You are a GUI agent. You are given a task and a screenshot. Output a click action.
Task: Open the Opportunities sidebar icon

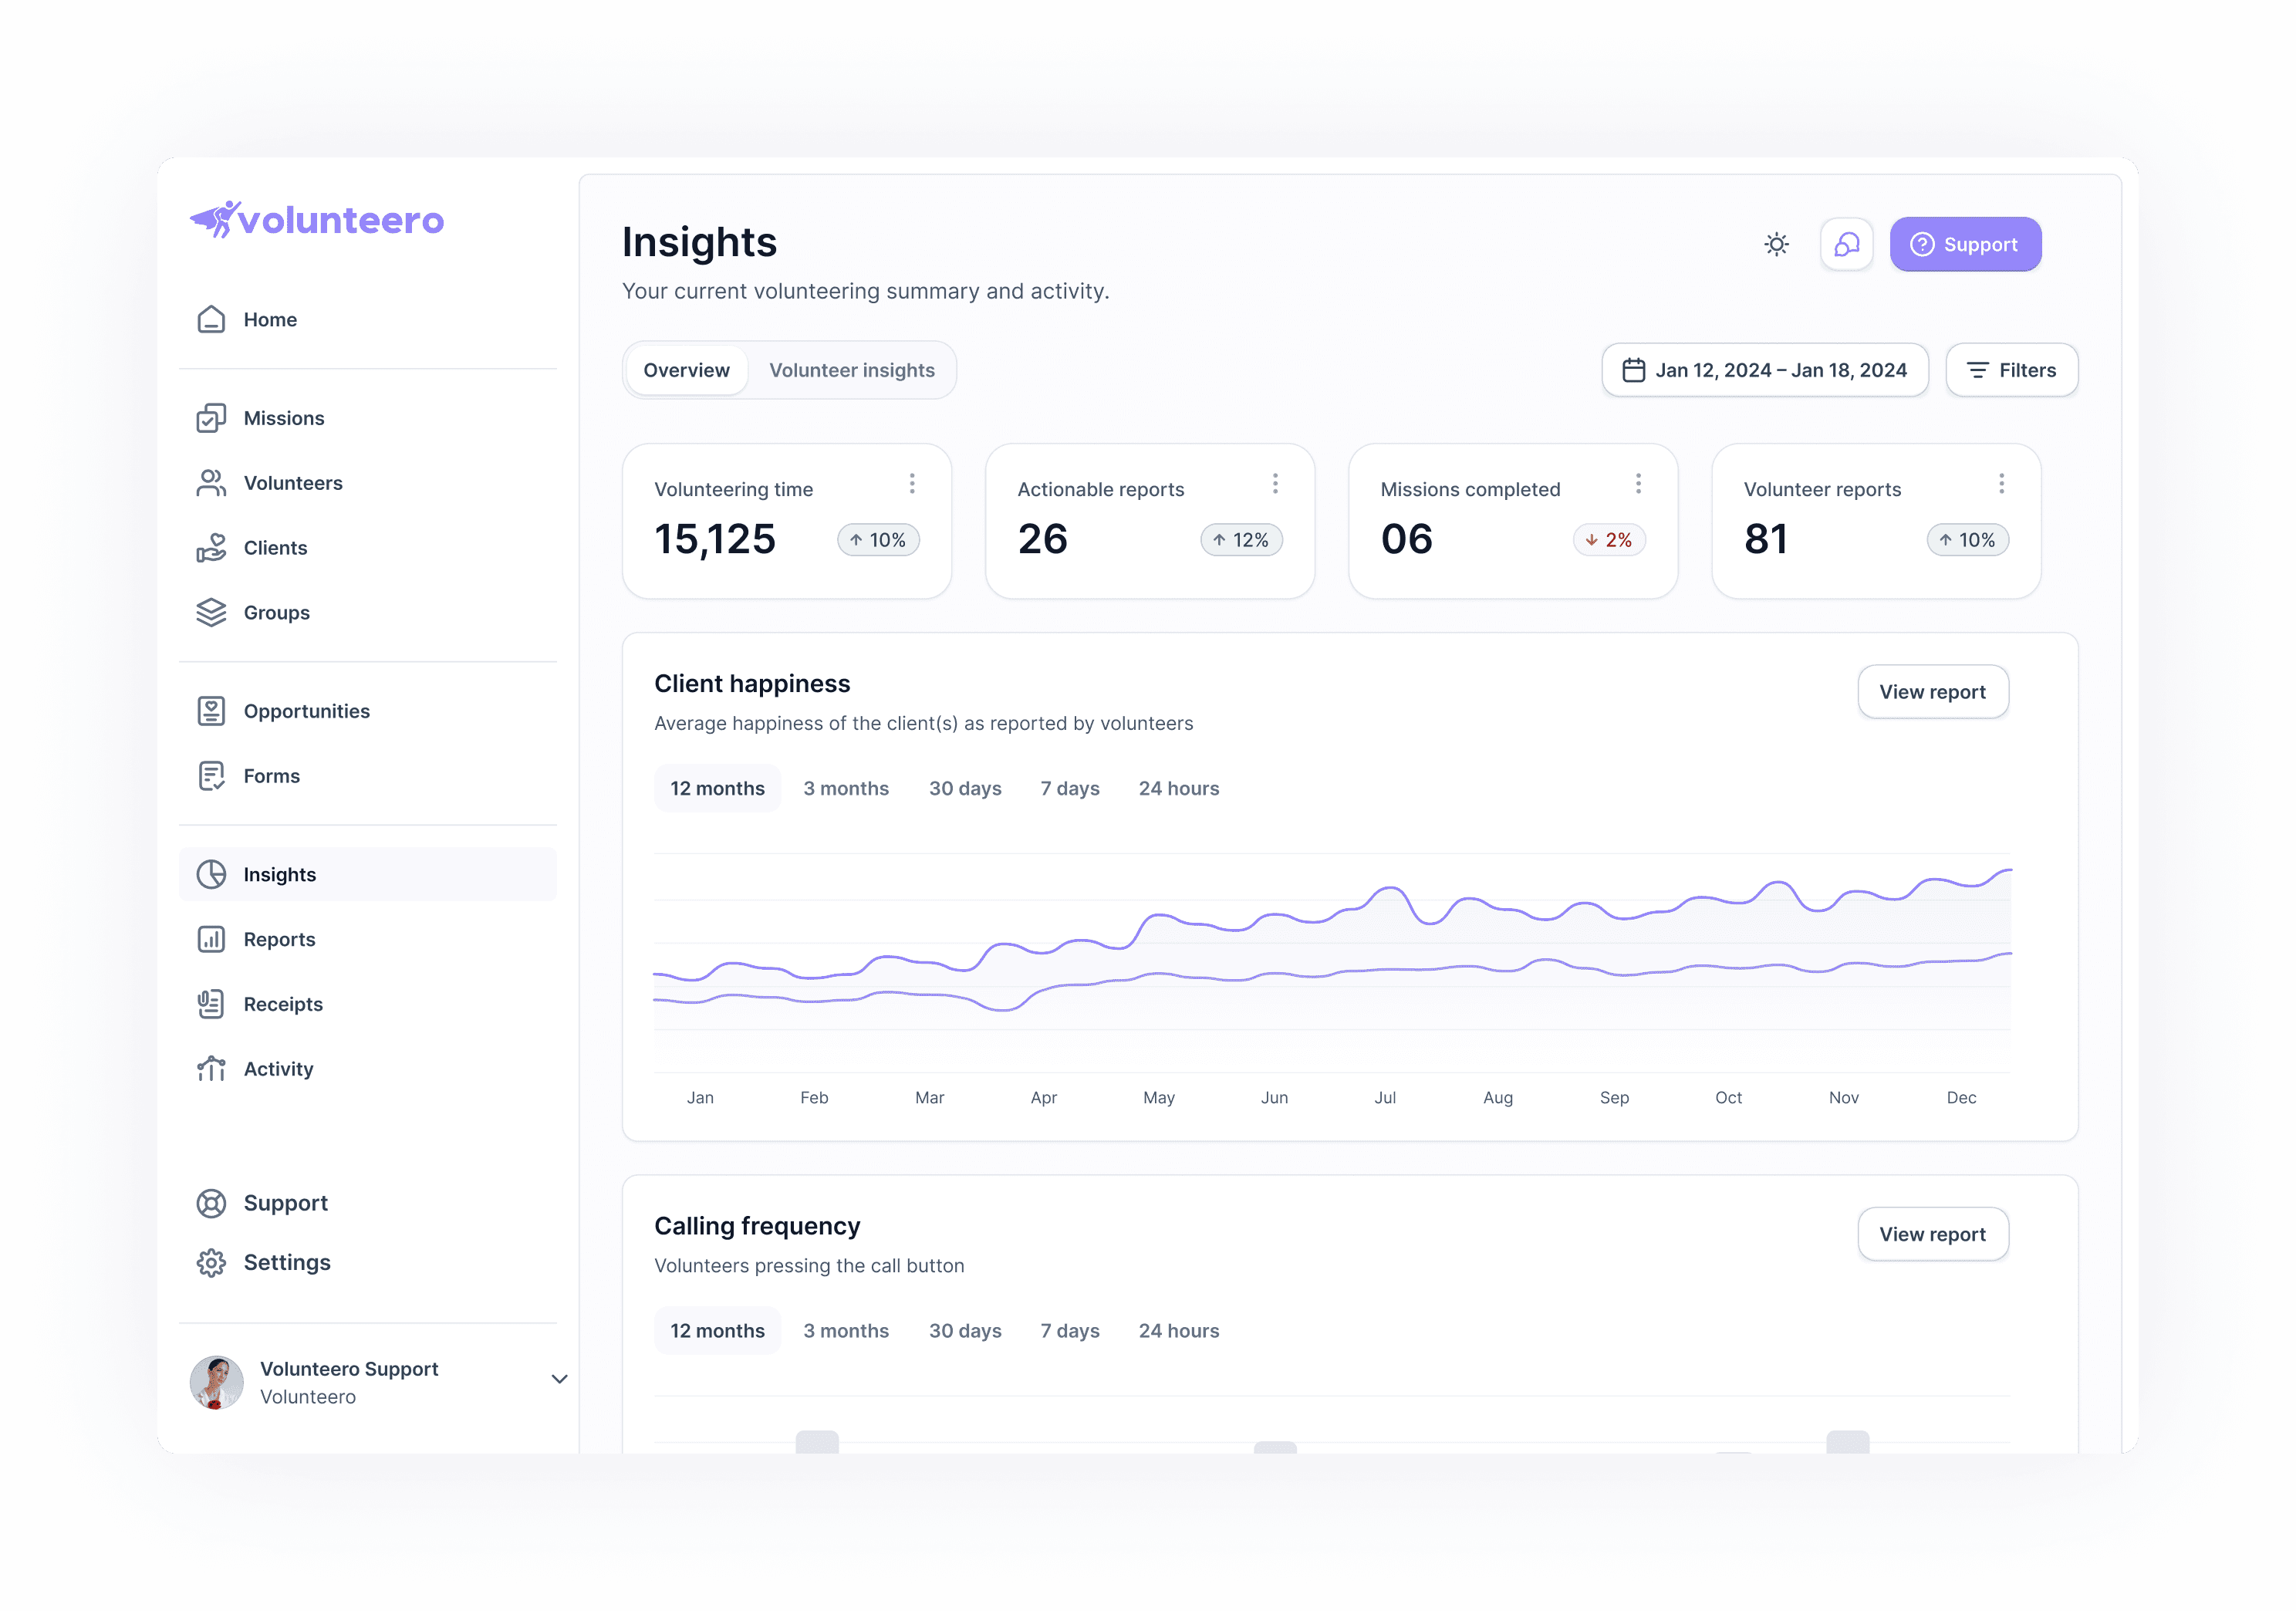point(211,711)
